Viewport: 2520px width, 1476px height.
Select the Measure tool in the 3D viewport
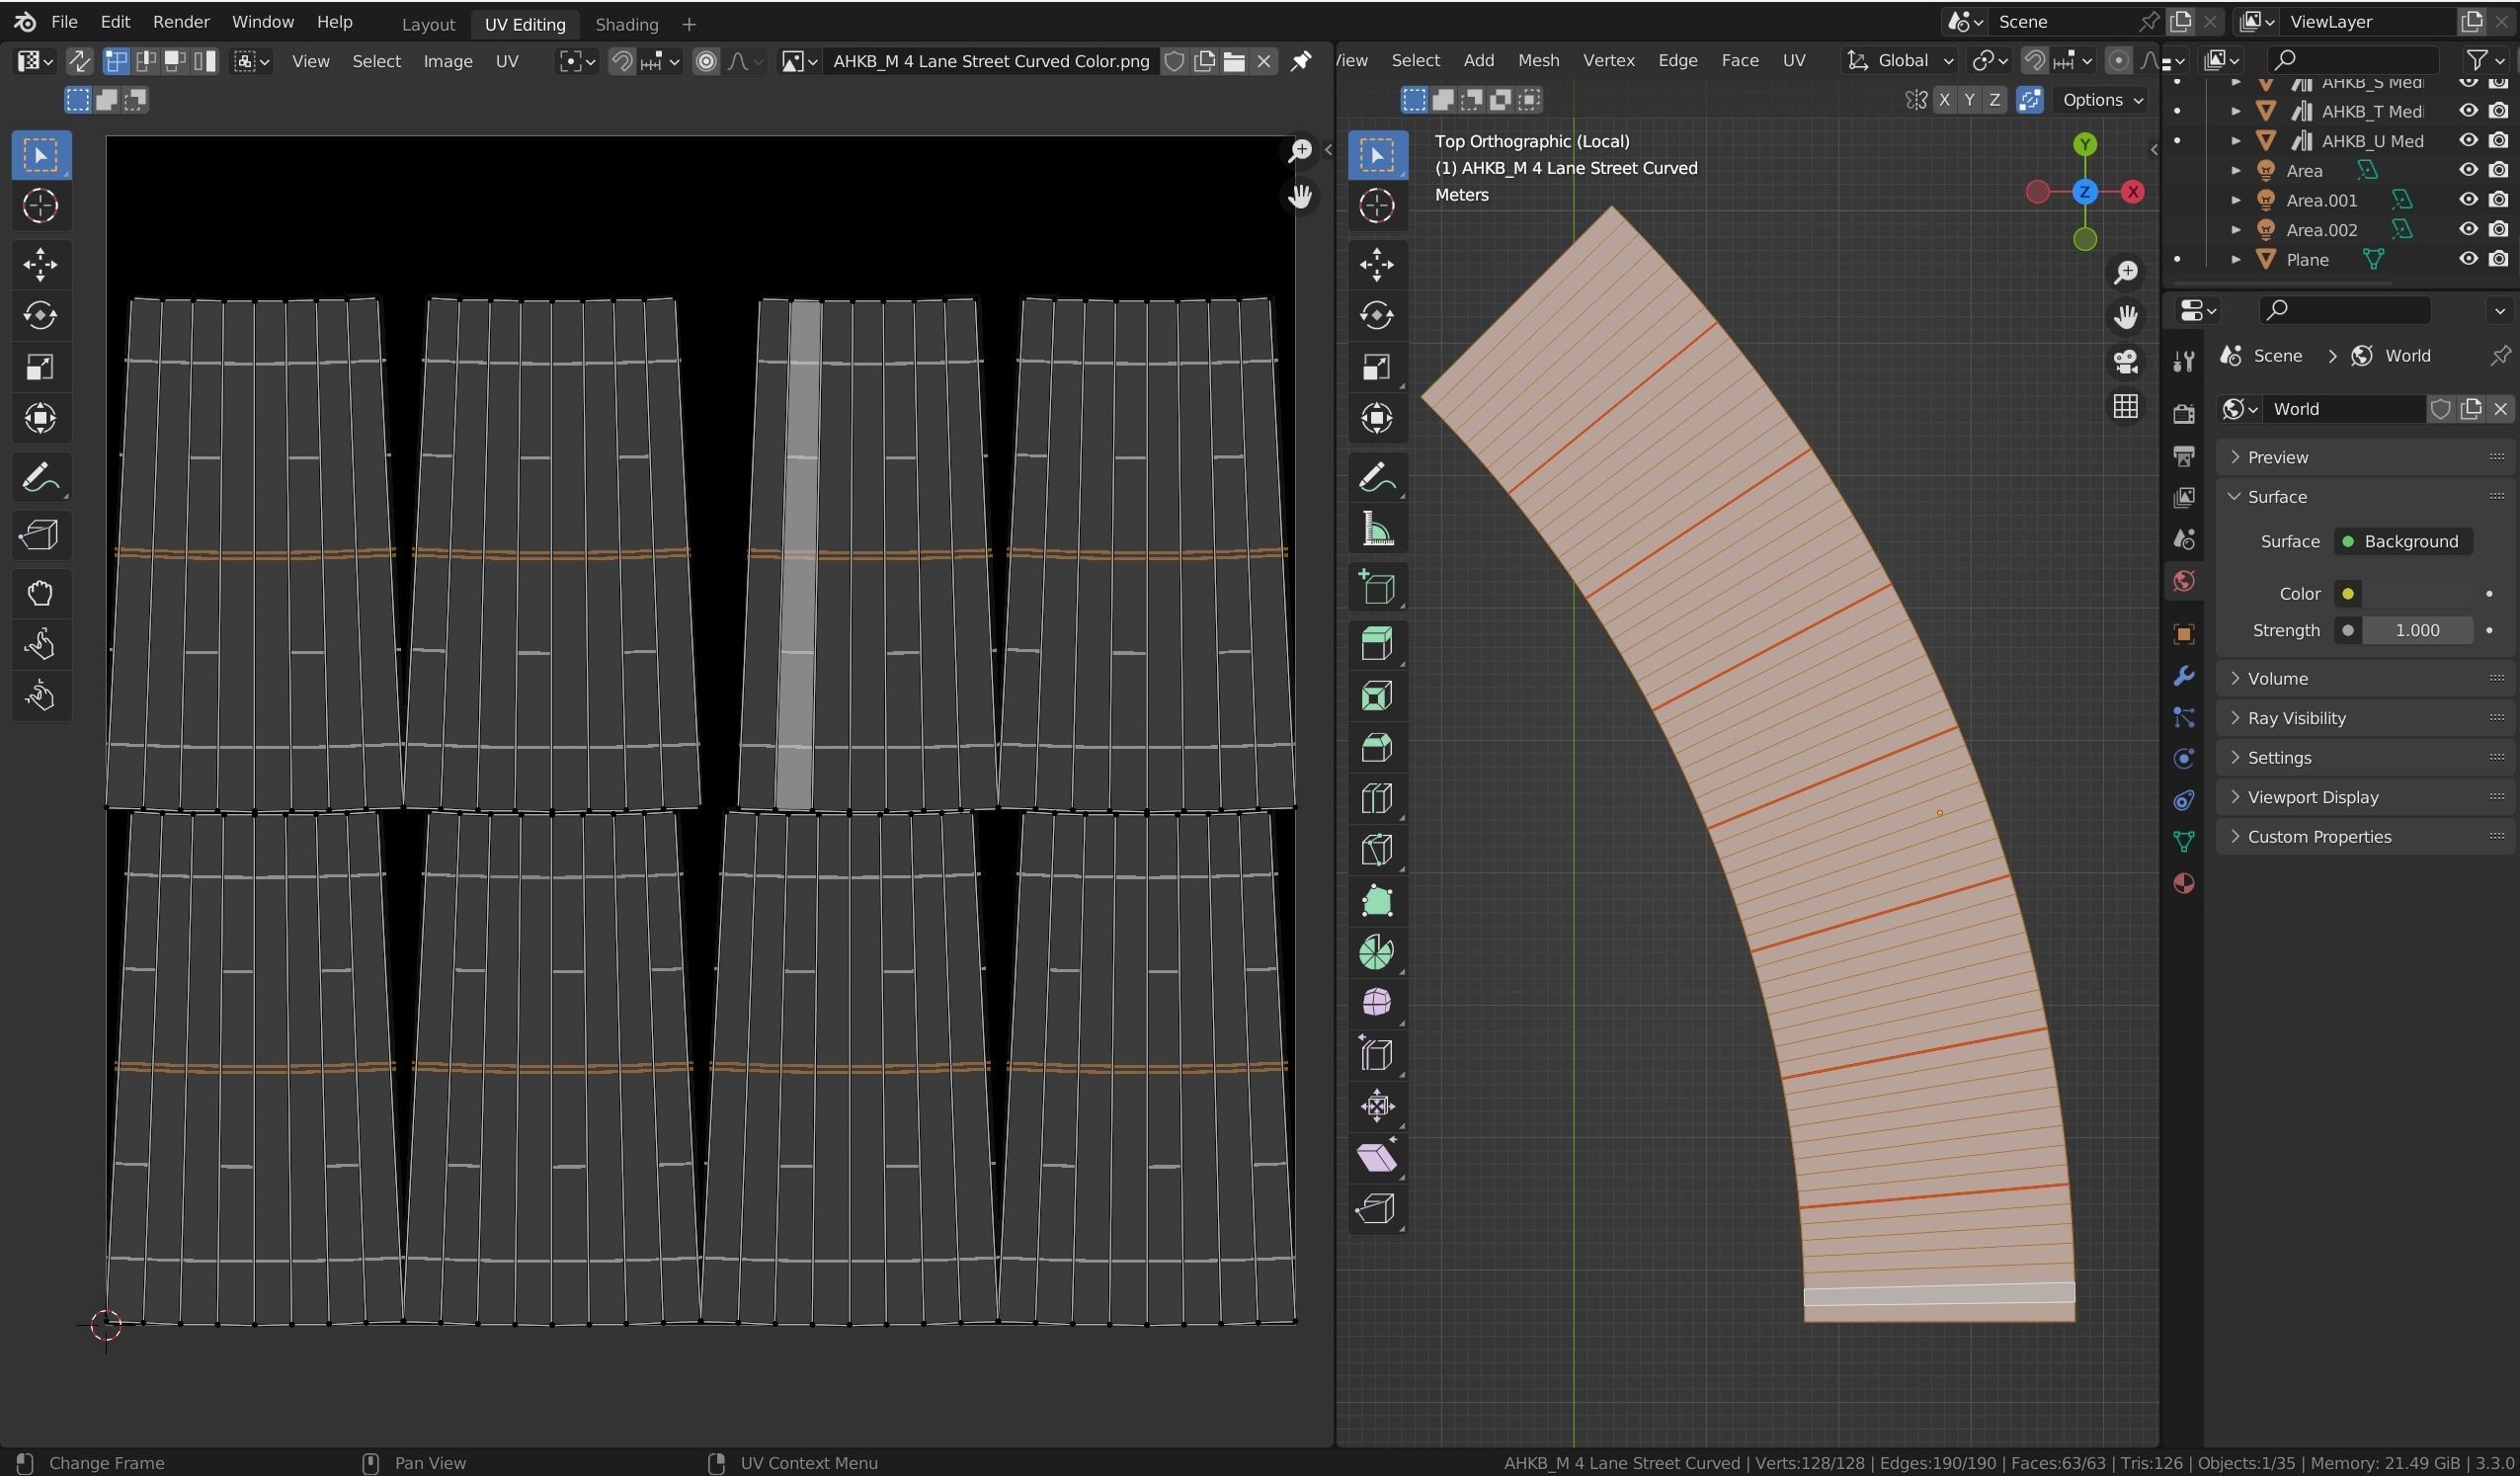(x=1377, y=530)
